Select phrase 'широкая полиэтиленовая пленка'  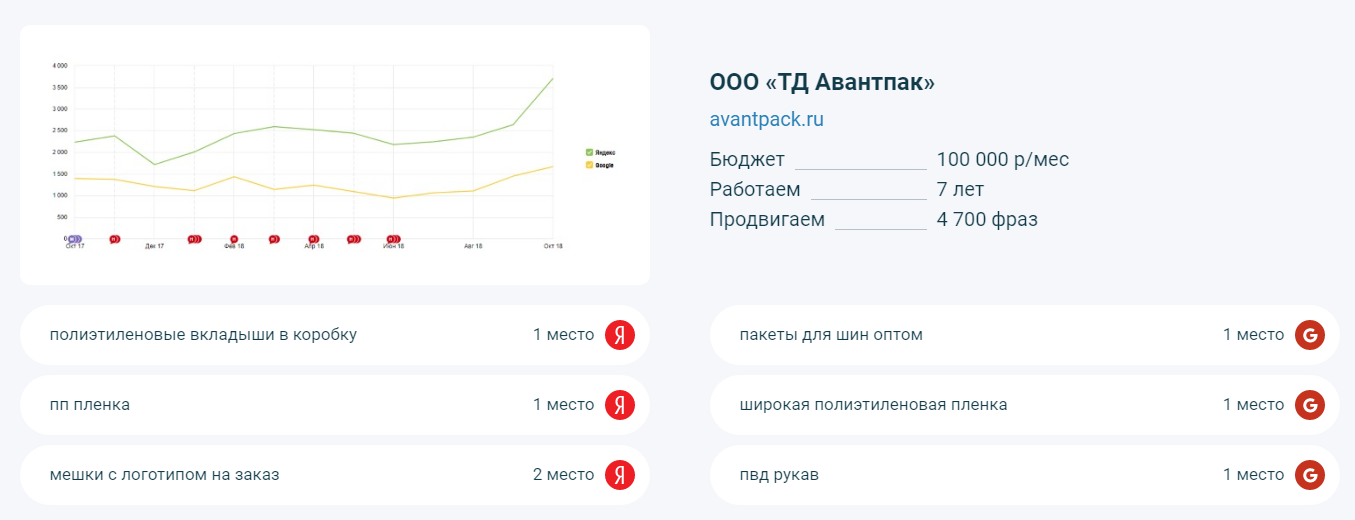[x=874, y=405]
